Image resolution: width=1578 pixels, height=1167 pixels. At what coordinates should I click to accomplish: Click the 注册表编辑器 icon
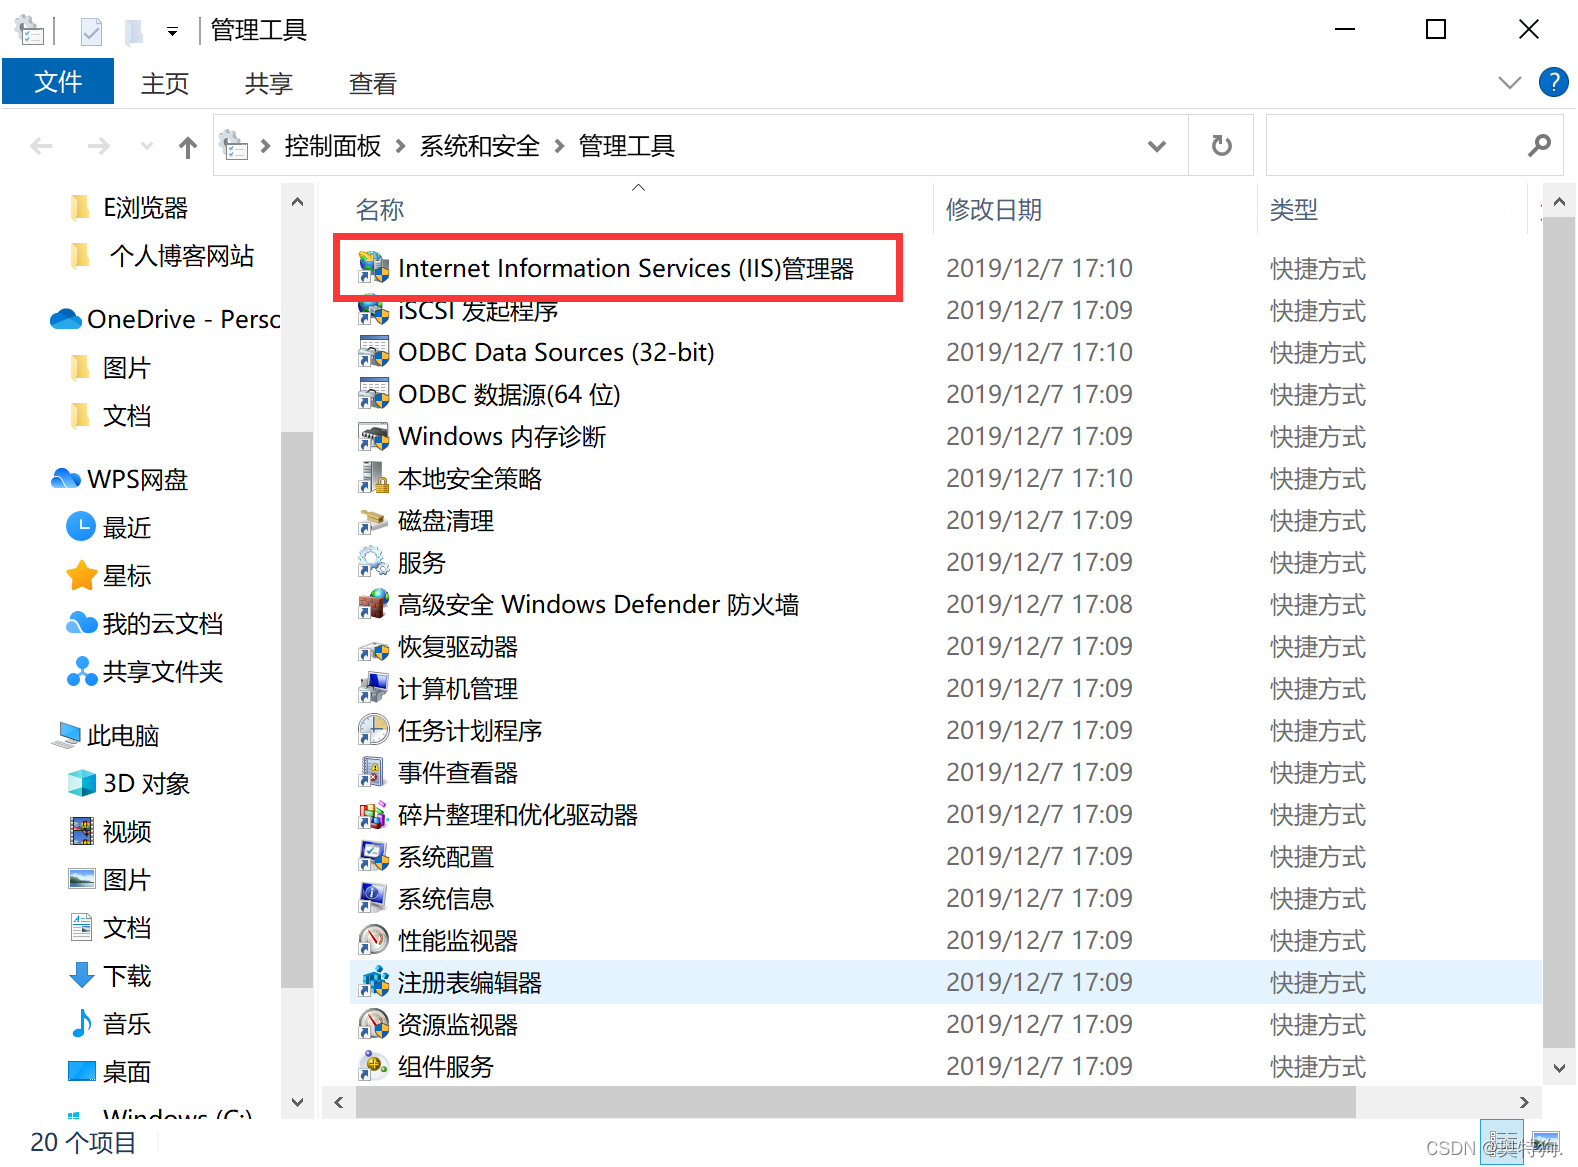click(374, 983)
